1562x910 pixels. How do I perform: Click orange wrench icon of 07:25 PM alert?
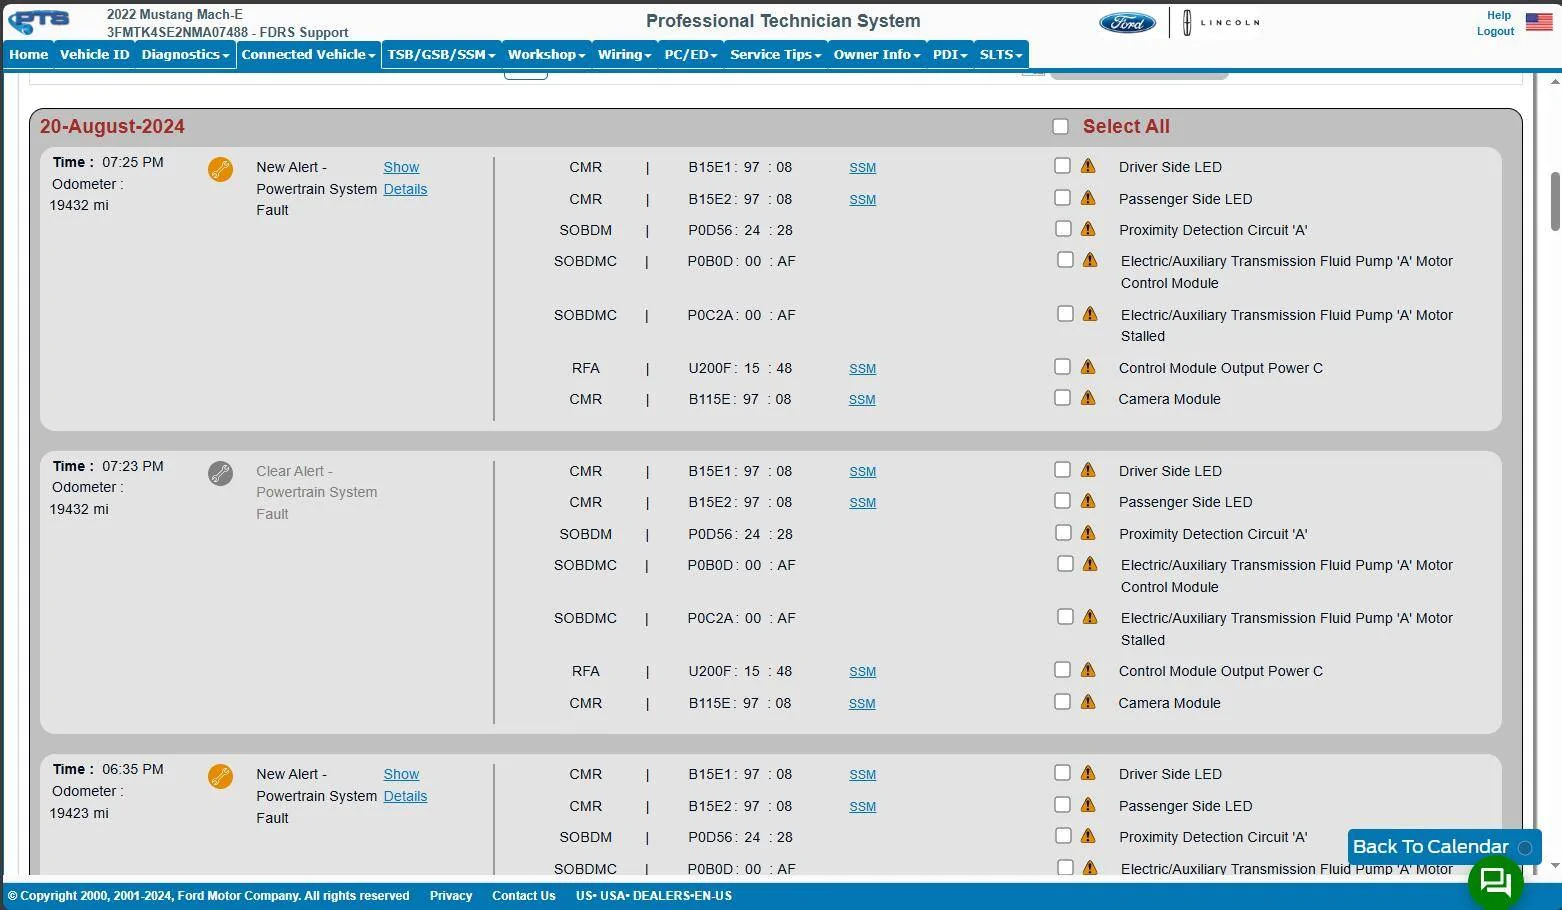[220, 169]
